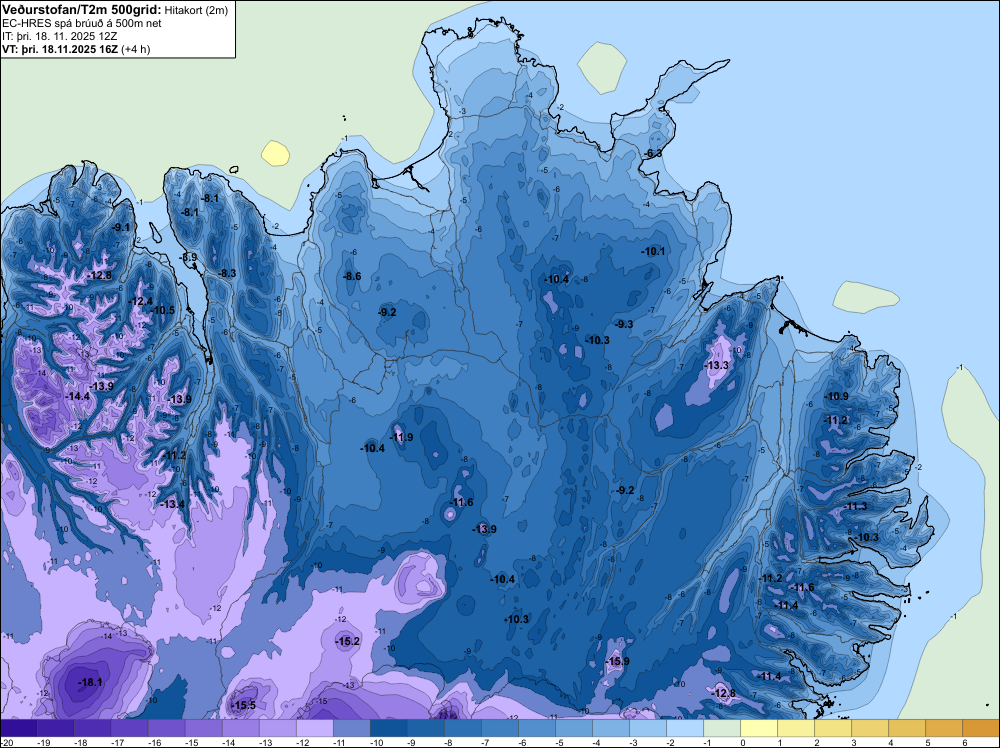Select orange swatch right of 6

click(981, 728)
